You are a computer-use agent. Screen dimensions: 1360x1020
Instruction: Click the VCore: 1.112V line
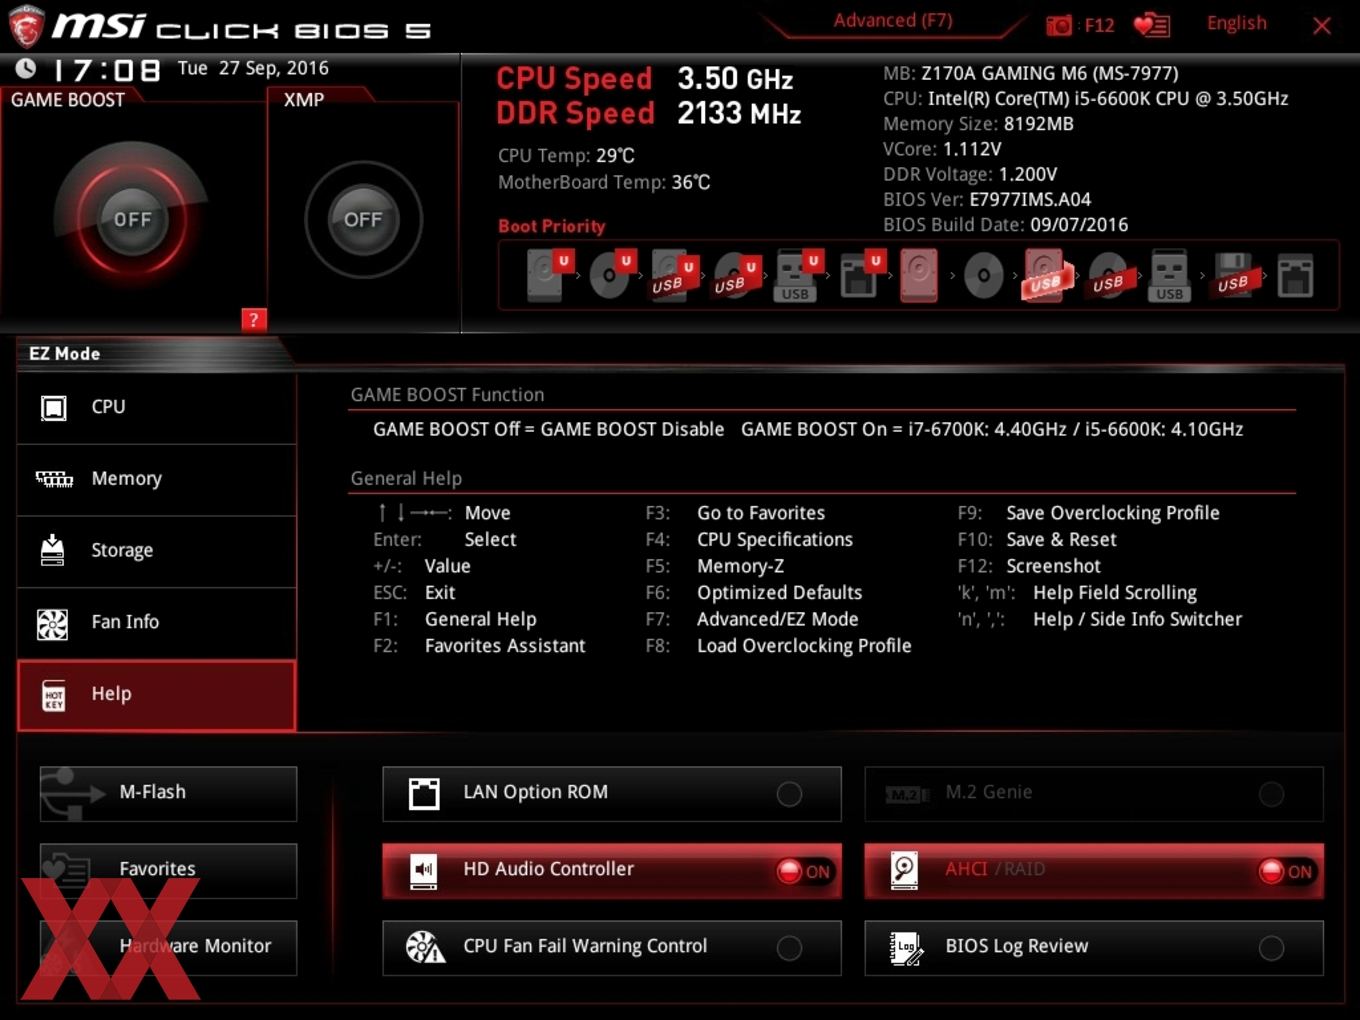942,149
